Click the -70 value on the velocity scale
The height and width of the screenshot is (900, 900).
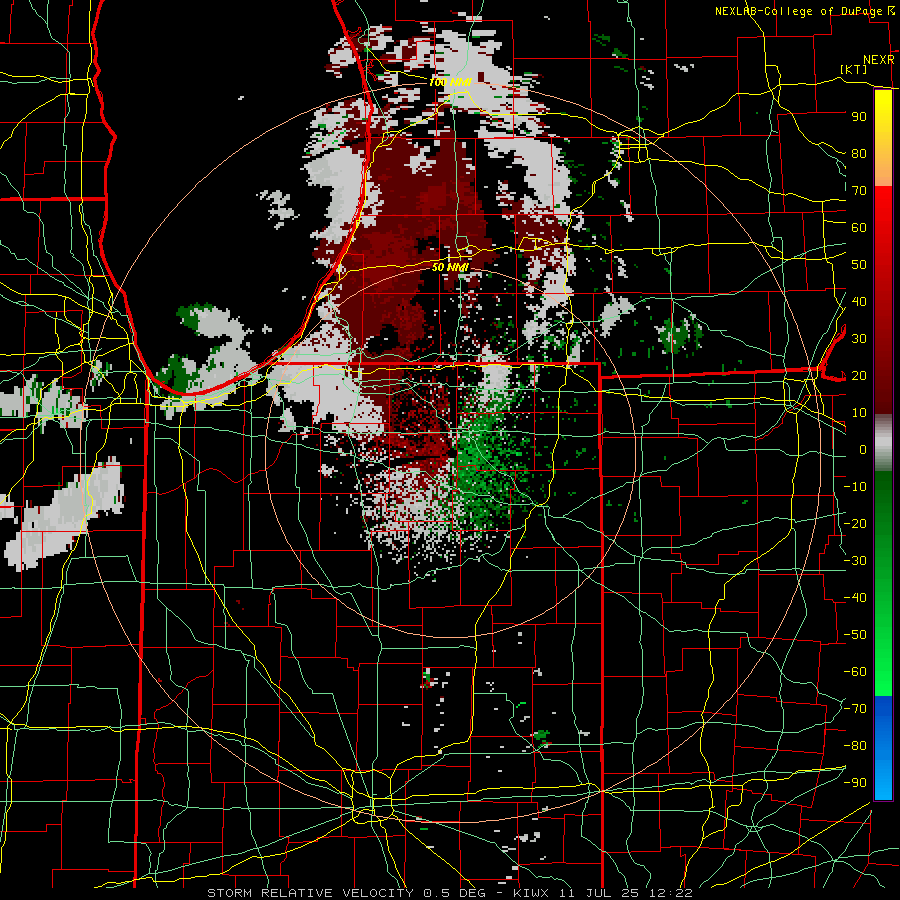point(855,709)
